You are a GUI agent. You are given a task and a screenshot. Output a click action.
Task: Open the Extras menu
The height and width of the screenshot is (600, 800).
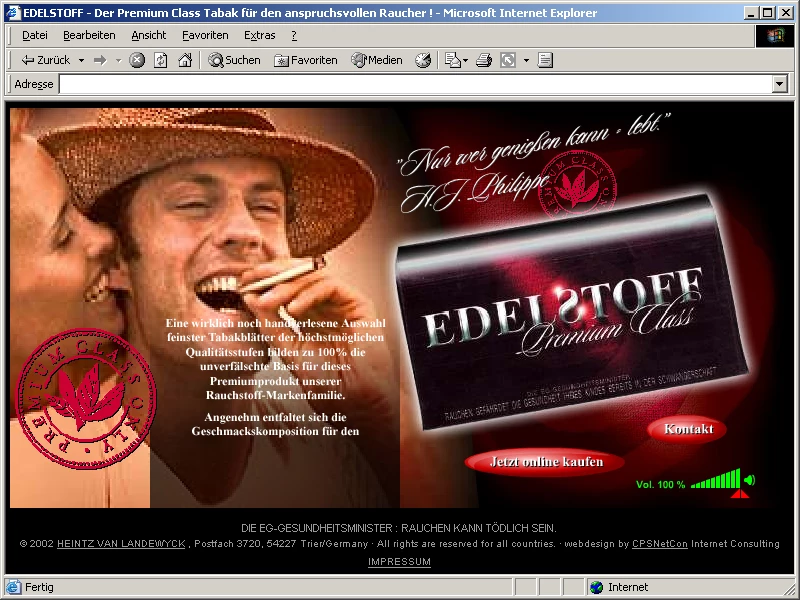click(259, 35)
